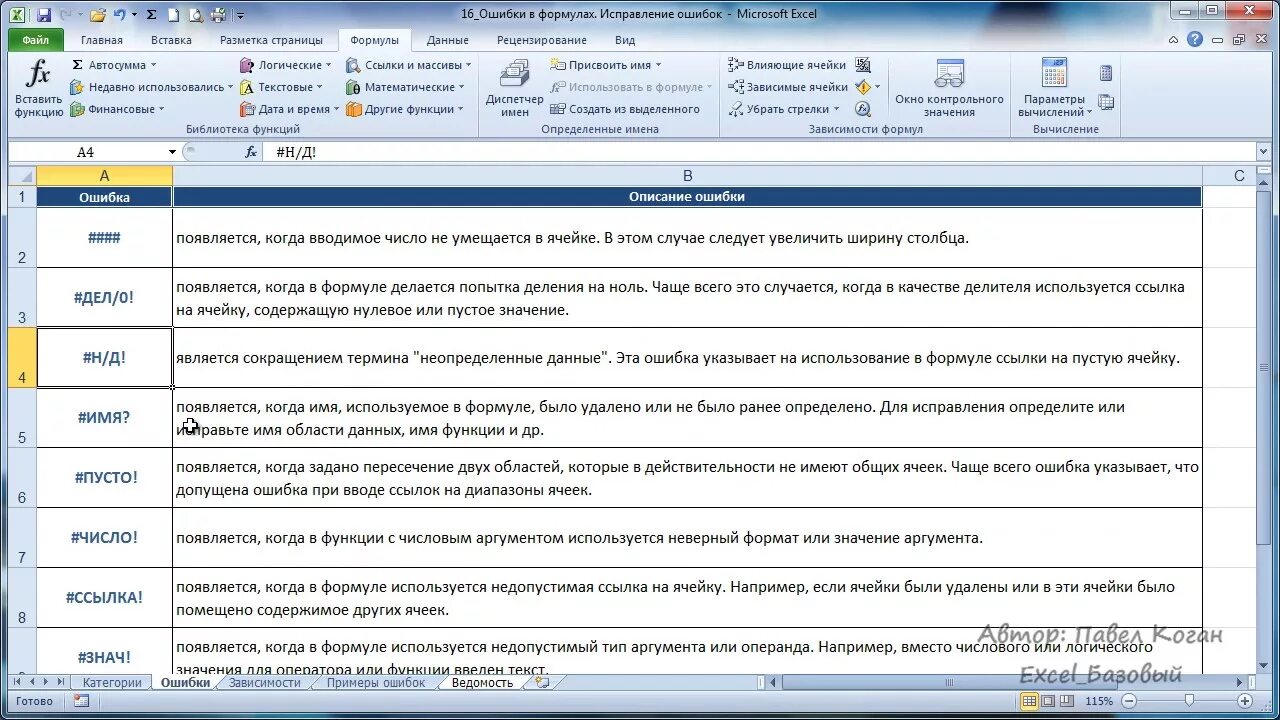The image size is (1280, 720).
Task: Open the Примеры ошибок sheet tab
Action: click(x=375, y=683)
